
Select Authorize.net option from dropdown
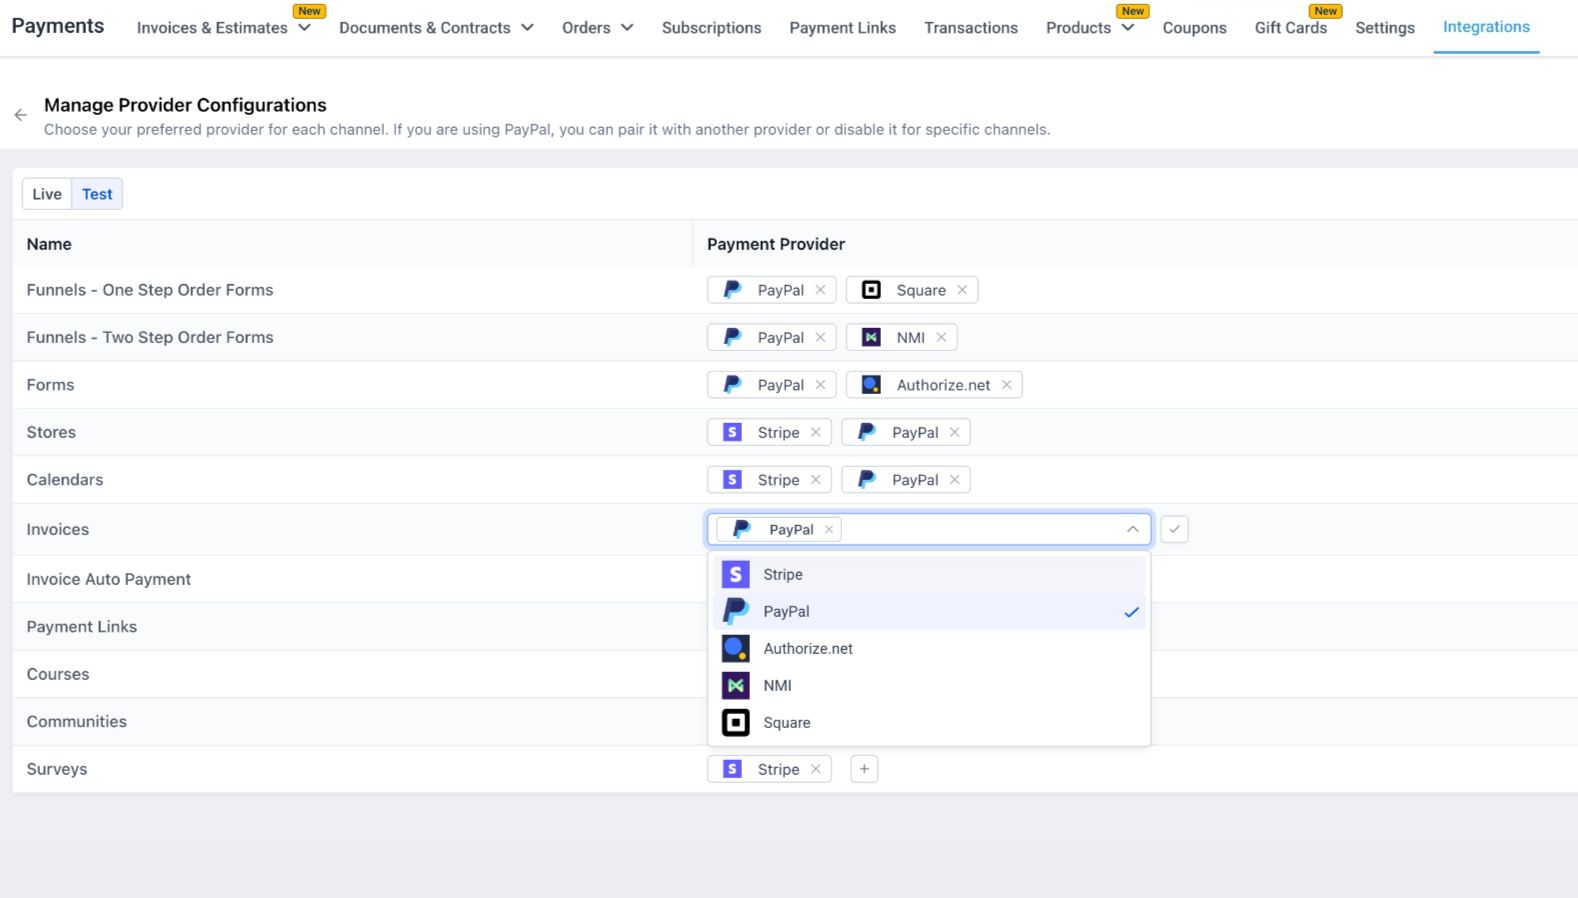pos(929,648)
